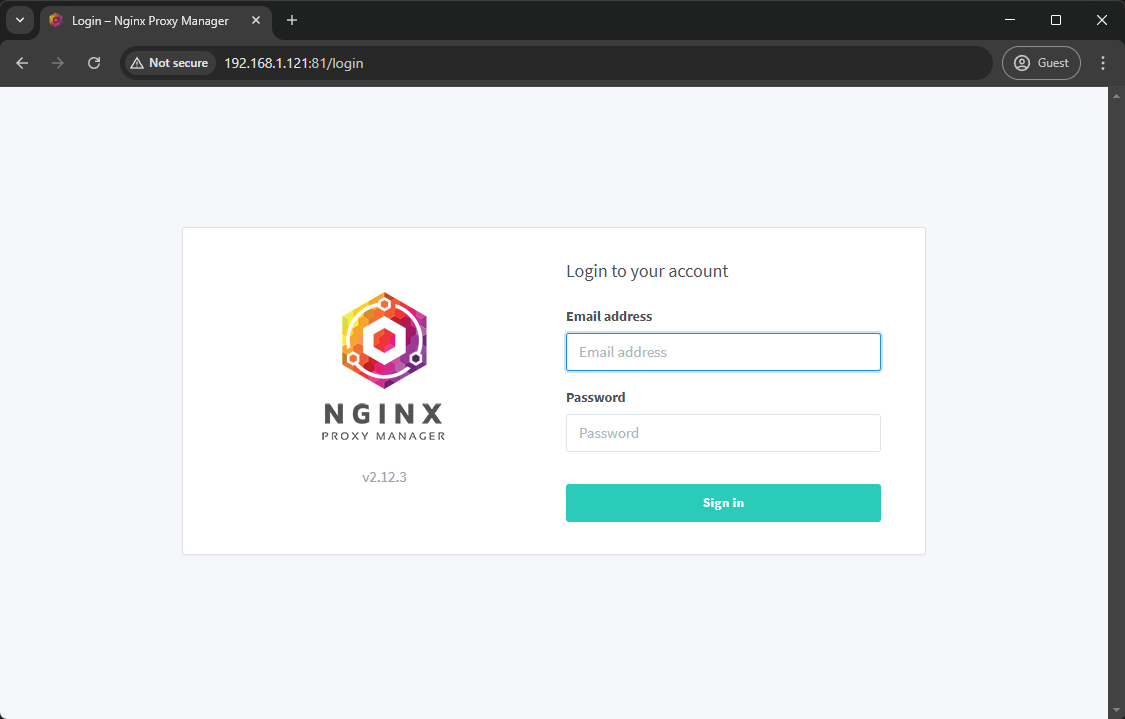Screen dimensions: 1125x719
Task: Maximize the browser window
Action: (1055, 20)
